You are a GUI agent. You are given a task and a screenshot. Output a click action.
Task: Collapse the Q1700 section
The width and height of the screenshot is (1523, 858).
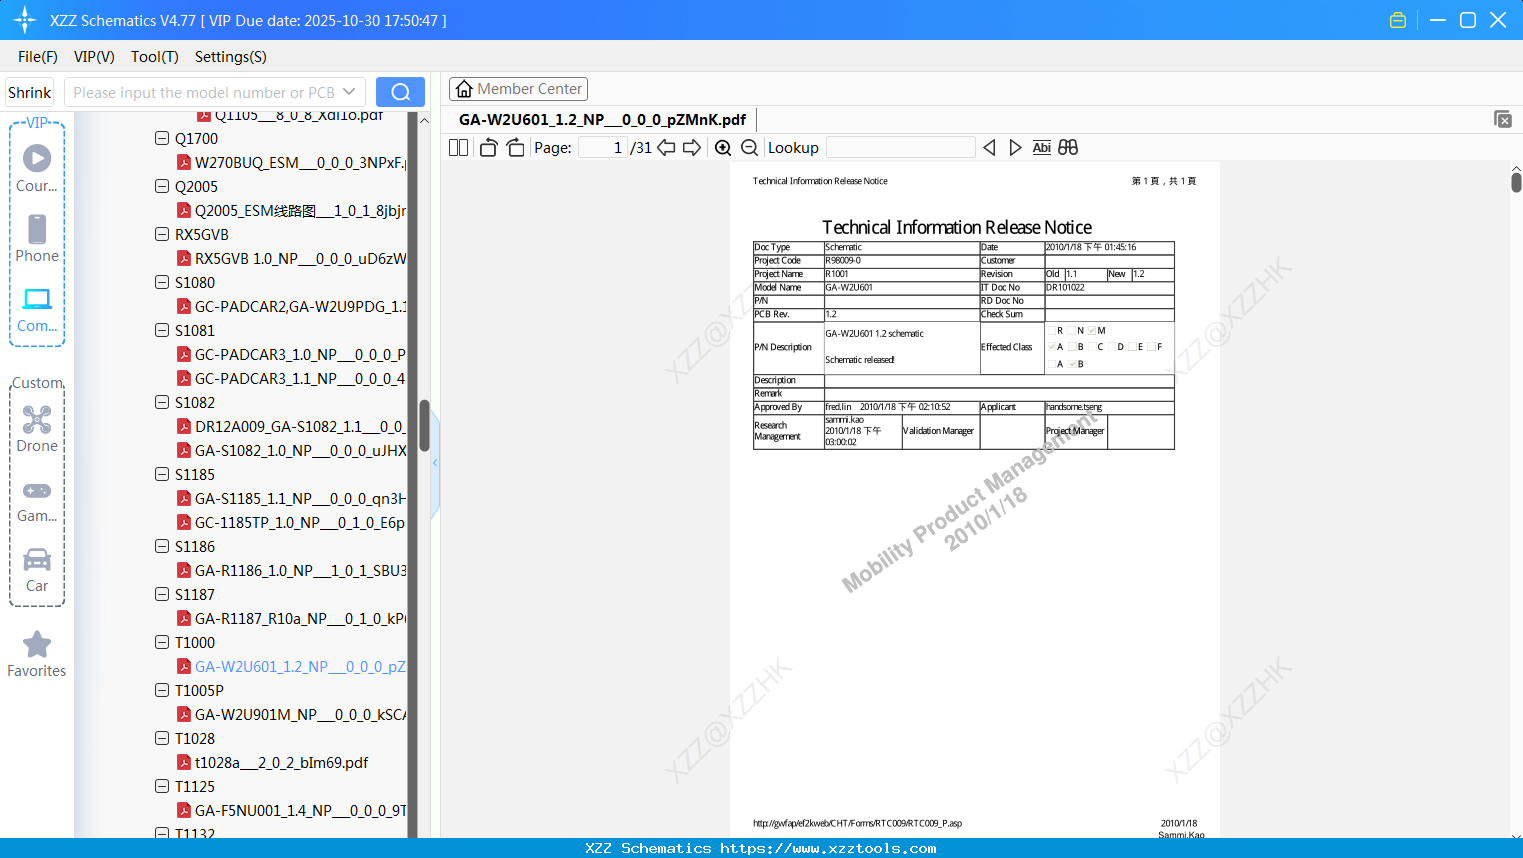coord(161,138)
